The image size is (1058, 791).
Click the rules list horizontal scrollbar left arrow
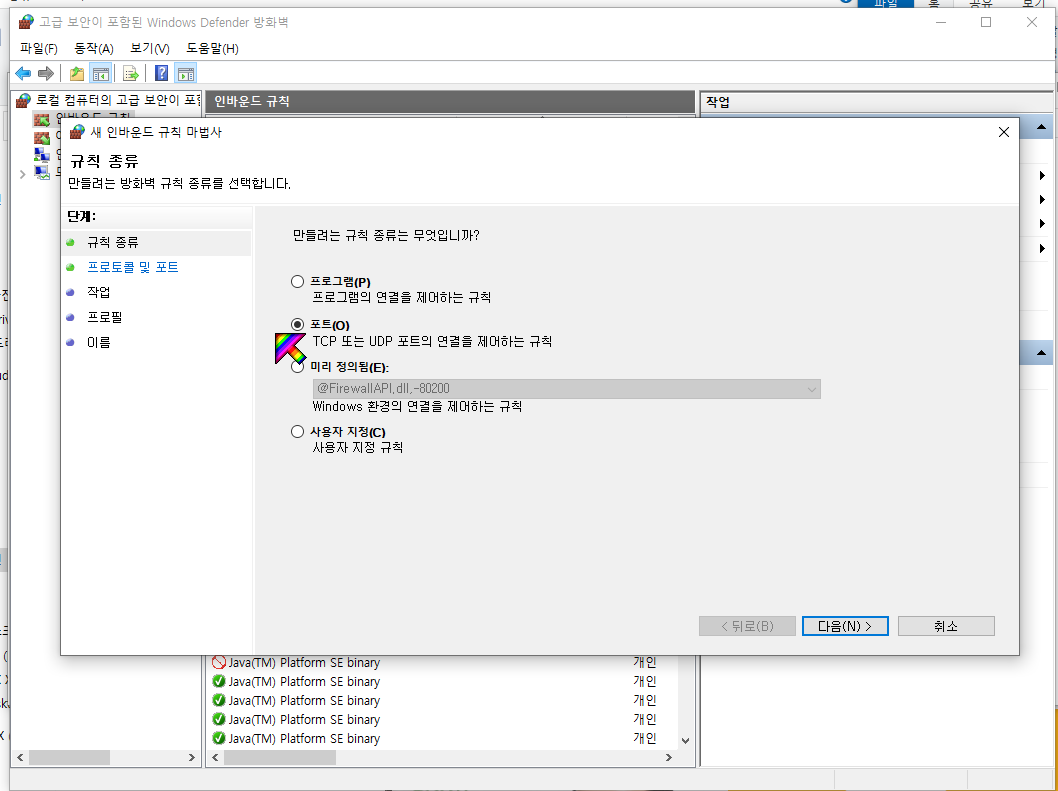tap(215, 758)
